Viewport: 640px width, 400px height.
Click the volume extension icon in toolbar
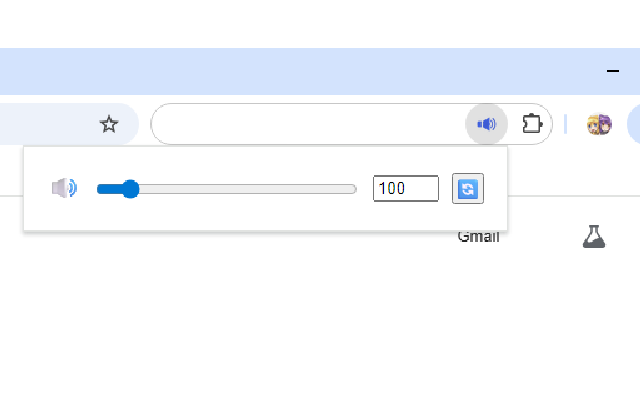pos(487,124)
